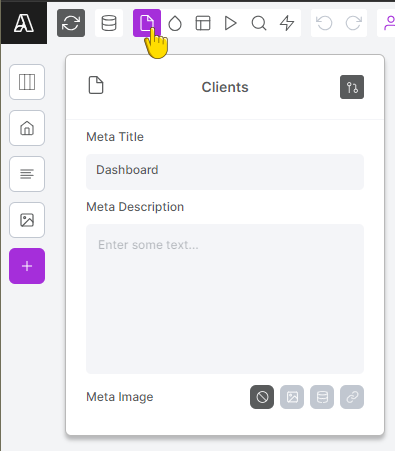This screenshot has height=451, width=395.
Task: Click the Clients panel heading
Action: 225,87
